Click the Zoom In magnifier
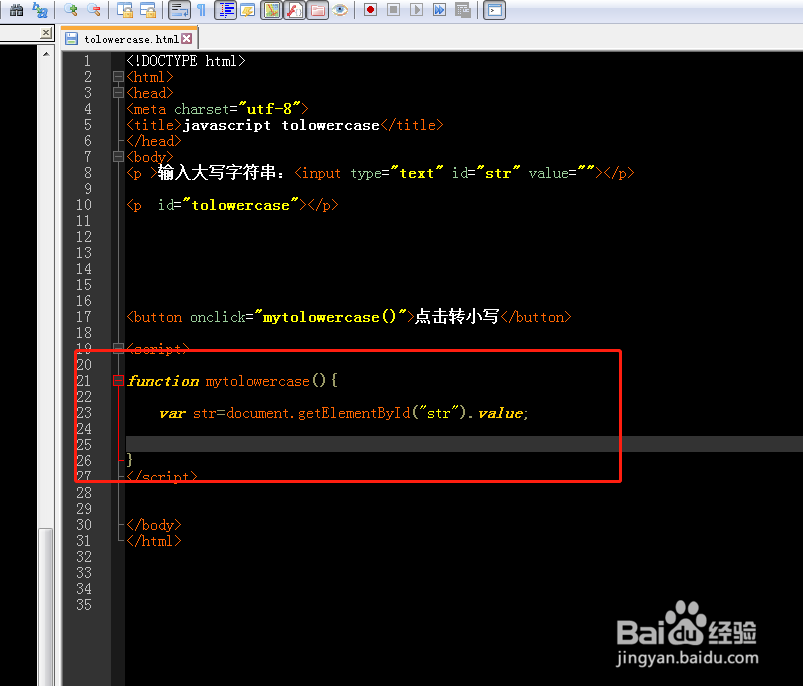 [x=71, y=10]
